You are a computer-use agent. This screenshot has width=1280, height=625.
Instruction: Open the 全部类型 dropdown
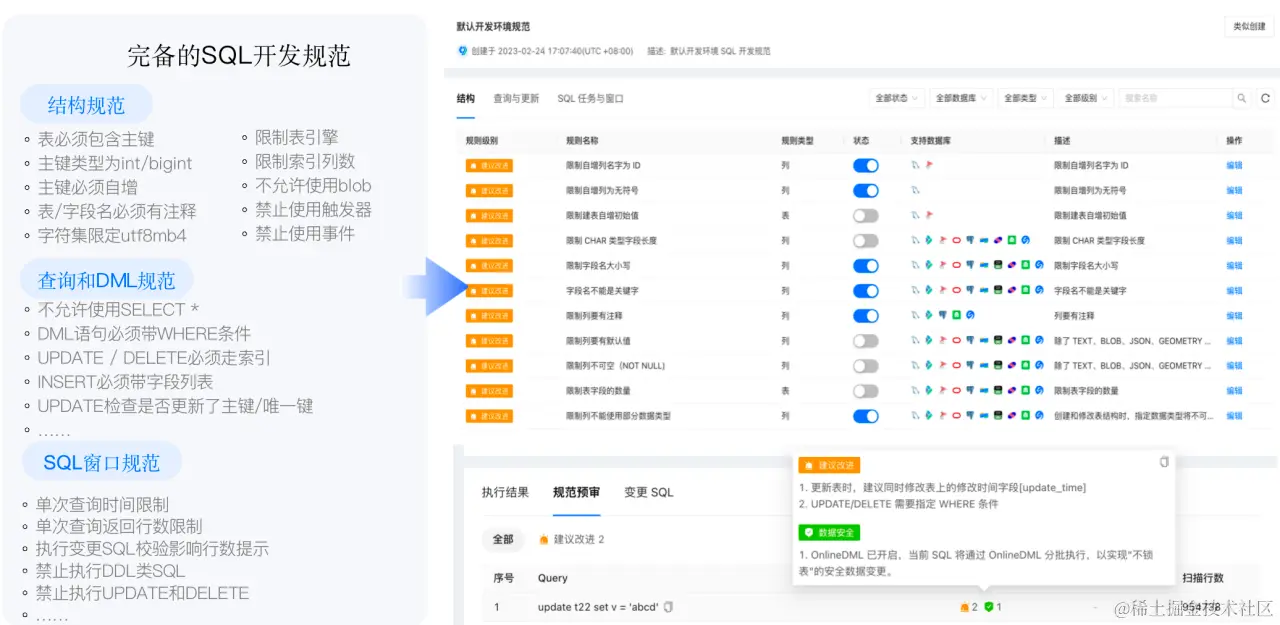click(x=1026, y=98)
